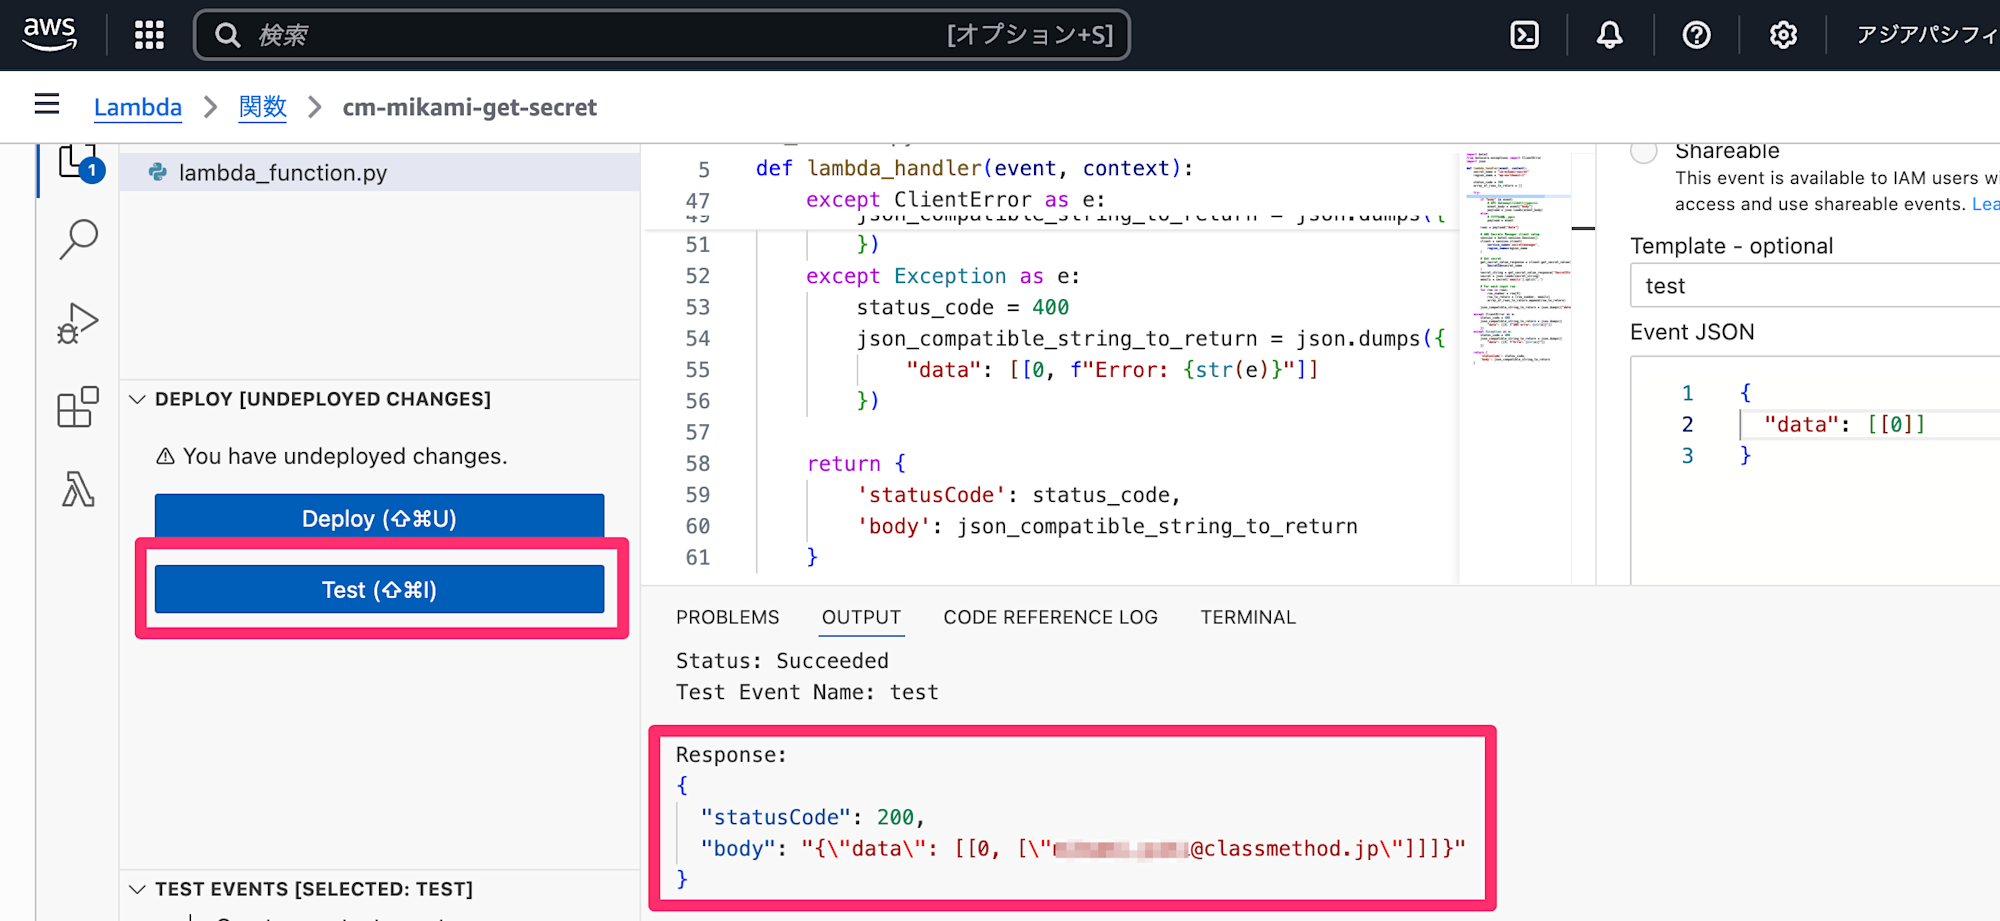Click the Template optional field showing test
This screenshot has width=2000, height=921.
(1815, 286)
